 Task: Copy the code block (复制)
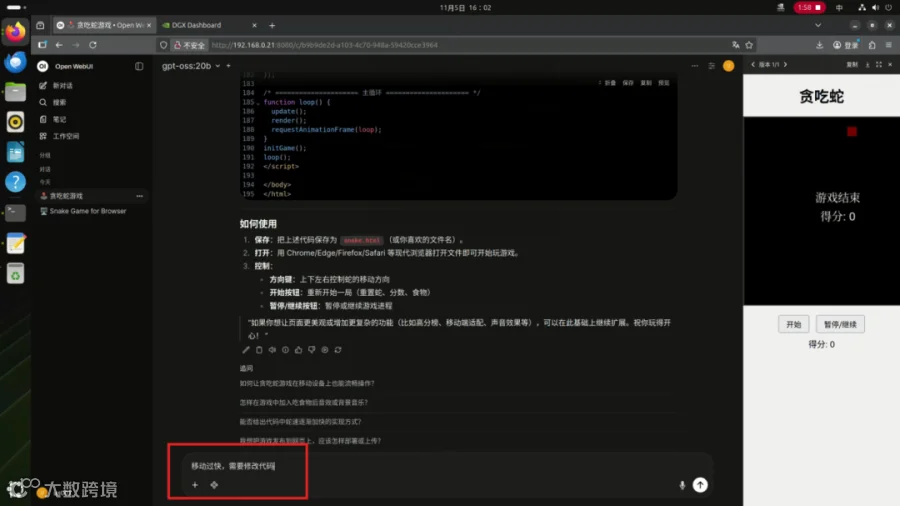[646, 83]
